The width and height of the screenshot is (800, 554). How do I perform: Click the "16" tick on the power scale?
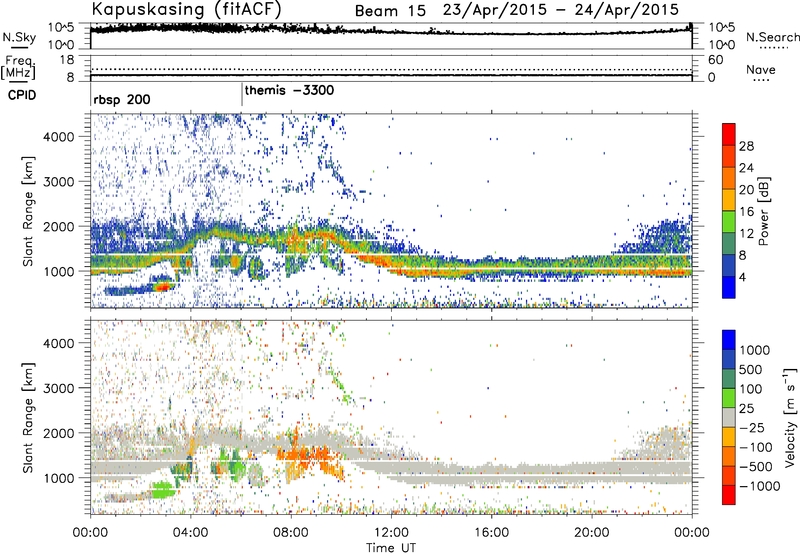point(746,212)
